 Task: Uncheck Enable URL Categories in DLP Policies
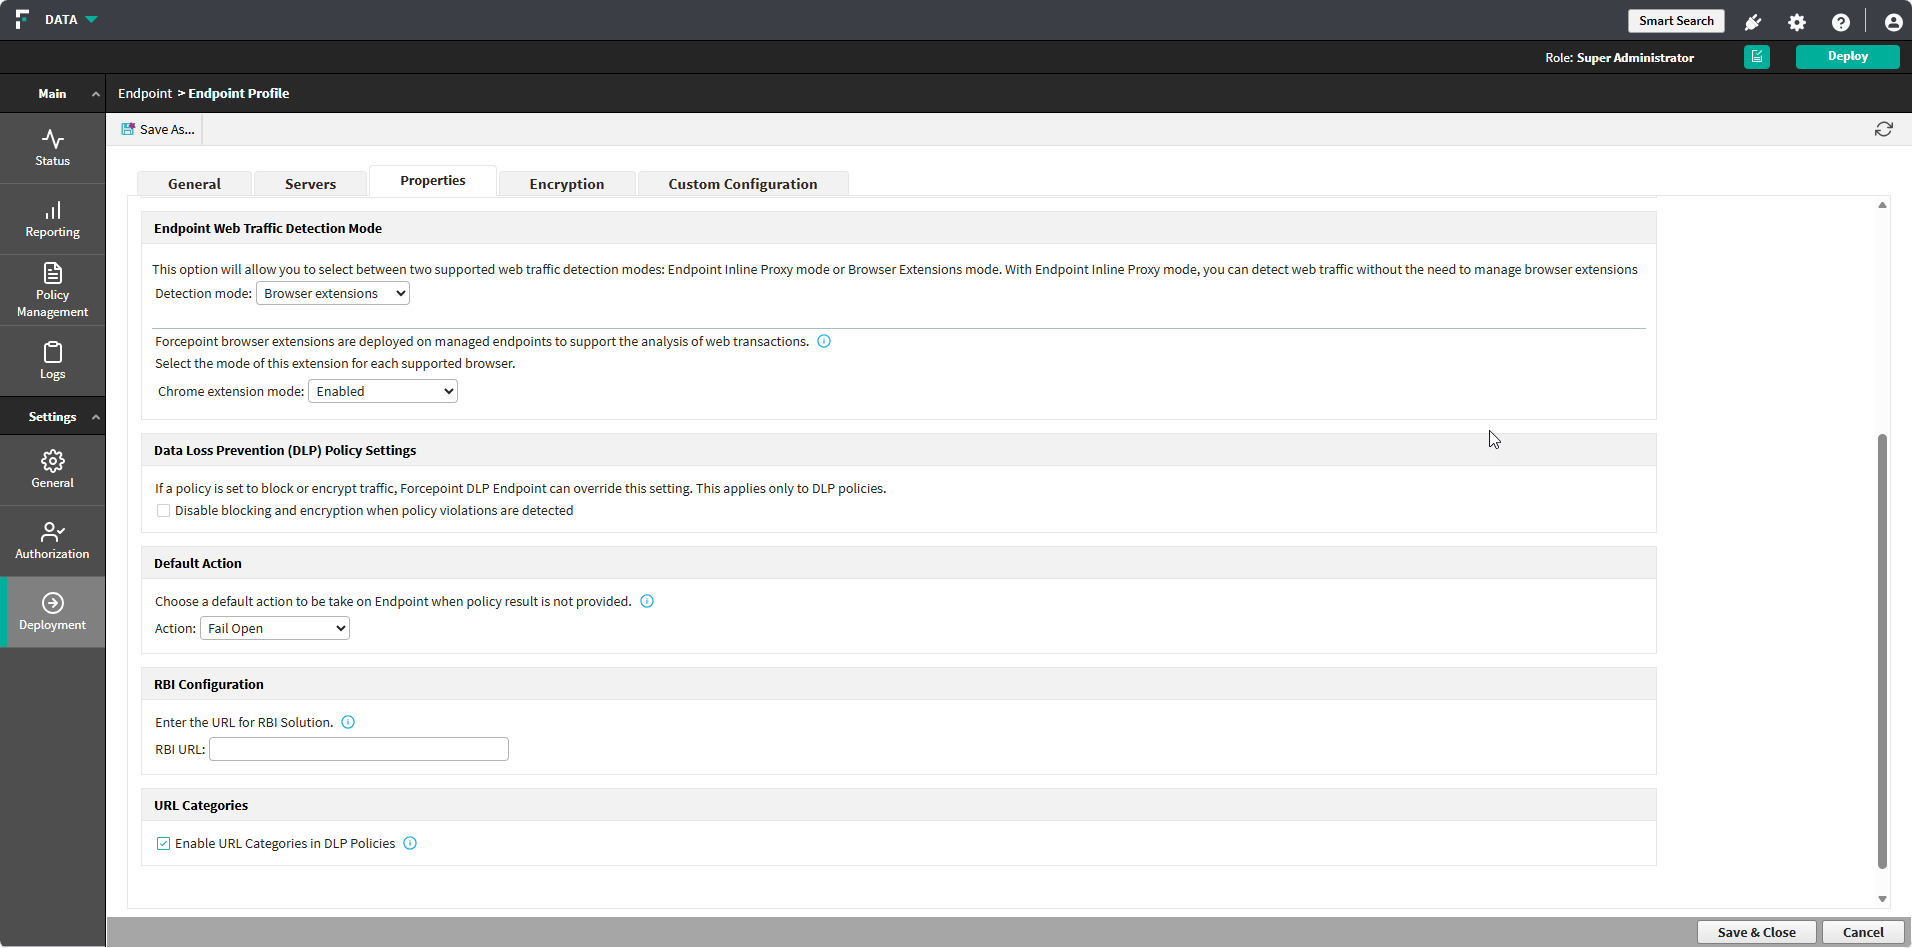[x=163, y=843]
